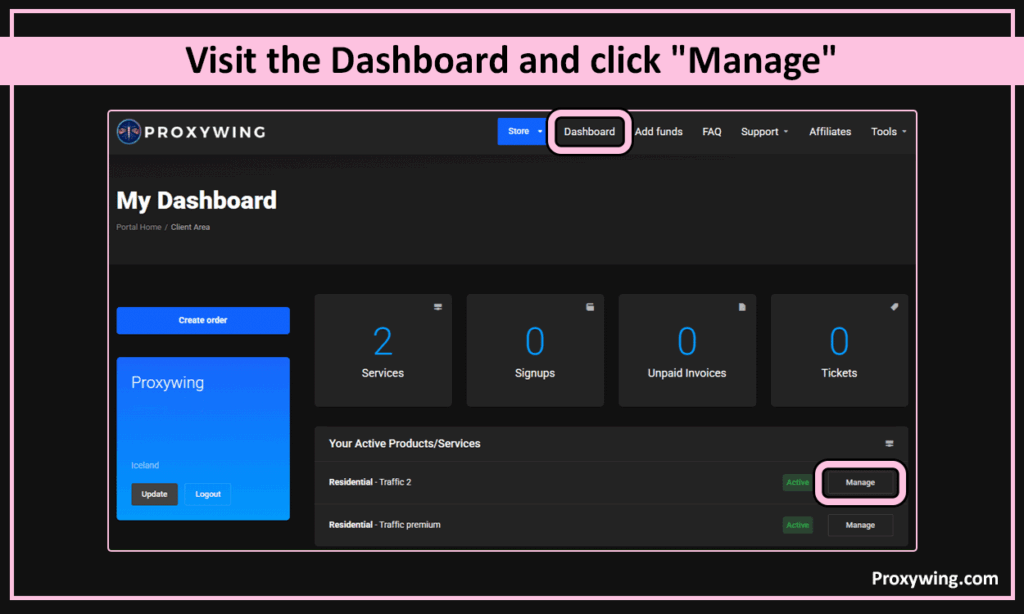Follow the Portal Home breadcrumb link
The height and width of the screenshot is (614, 1024).
[x=138, y=227]
